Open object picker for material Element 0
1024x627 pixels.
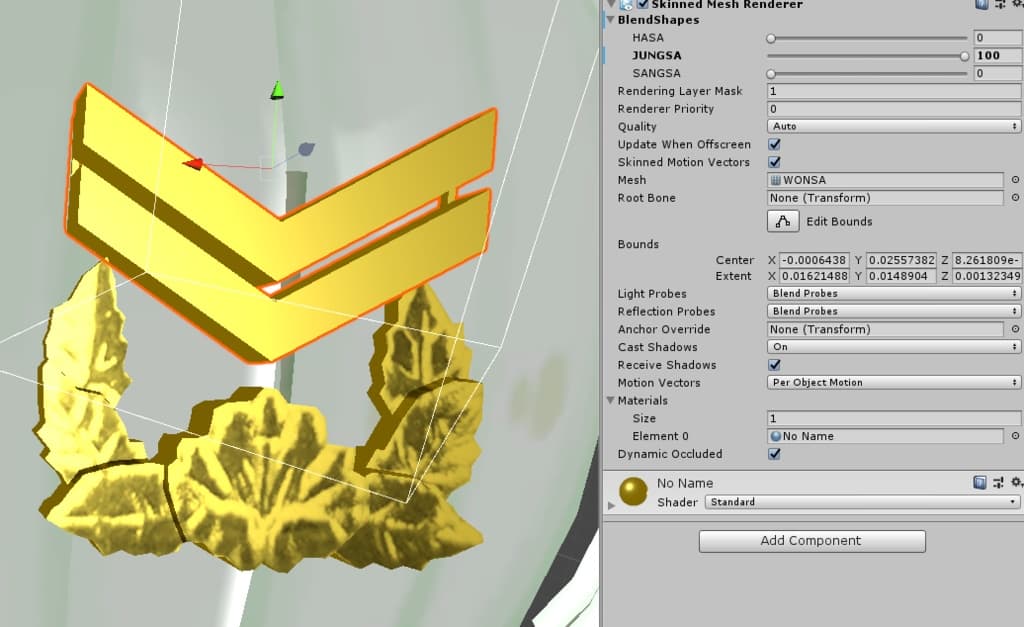pos(1015,436)
